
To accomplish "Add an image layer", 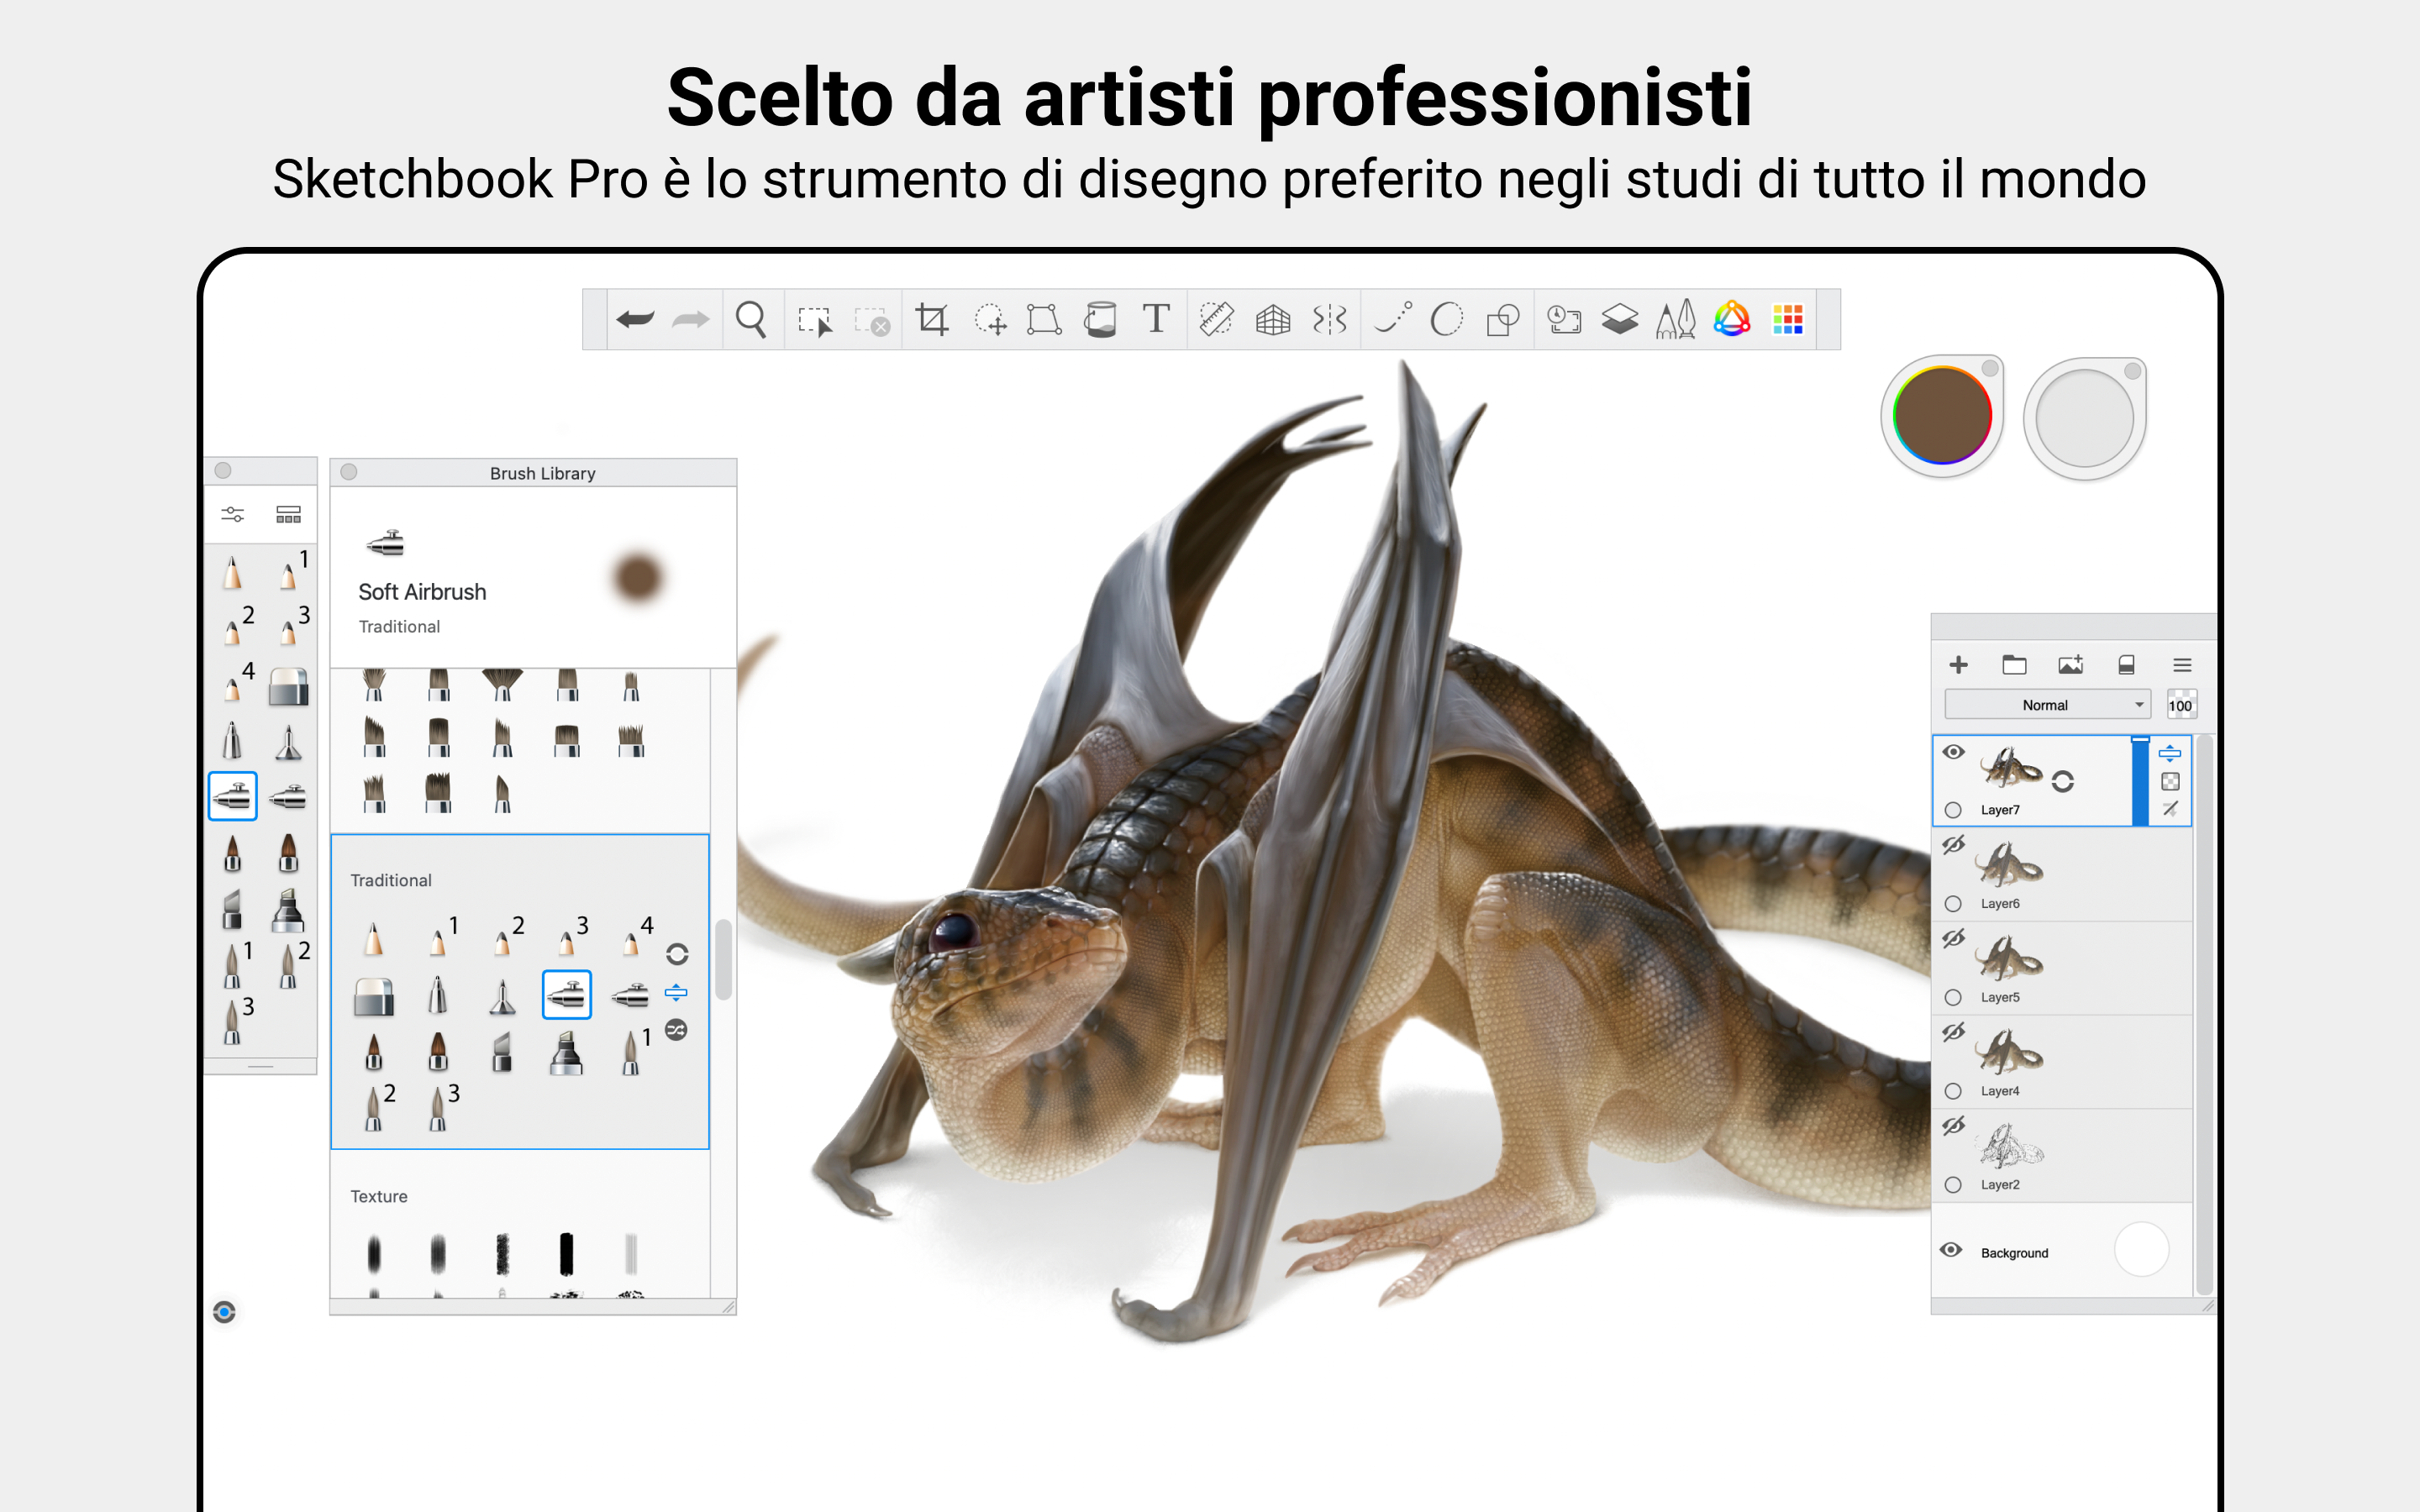I will [2070, 665].
